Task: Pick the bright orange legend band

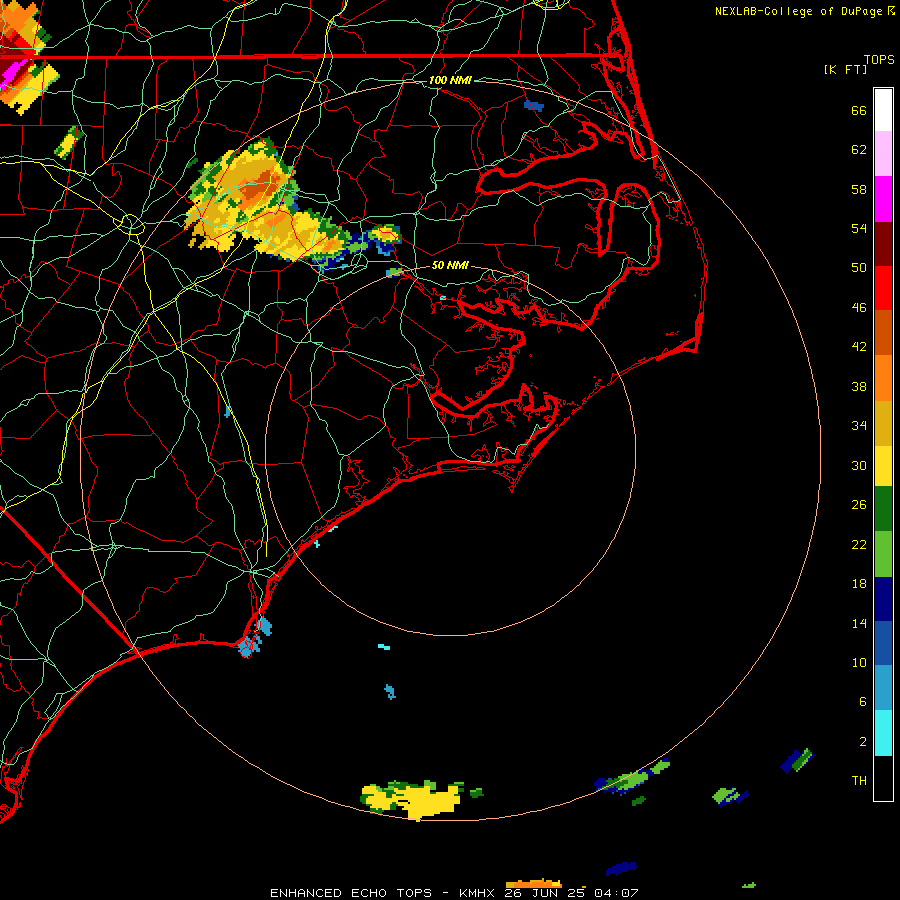Action: click(x=883, y=378)
